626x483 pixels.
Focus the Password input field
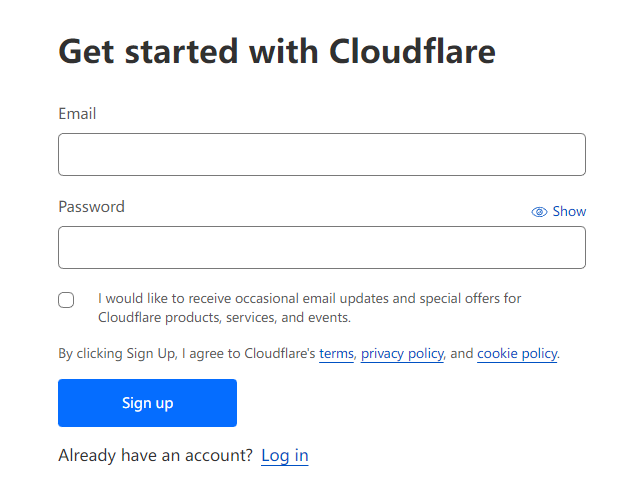[321, 247]
